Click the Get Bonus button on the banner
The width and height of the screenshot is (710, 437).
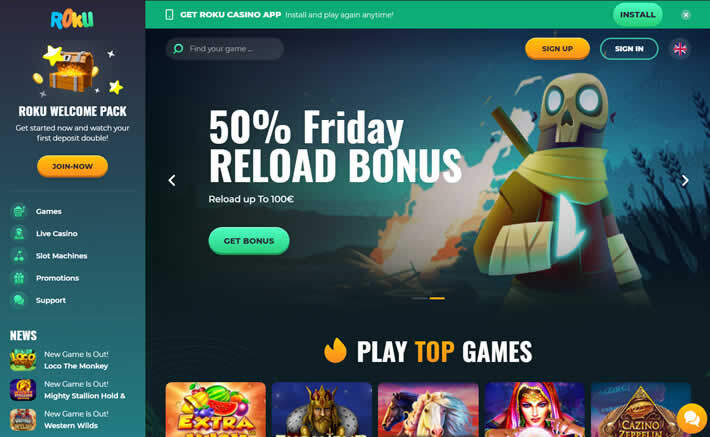(x=249, y=241)
